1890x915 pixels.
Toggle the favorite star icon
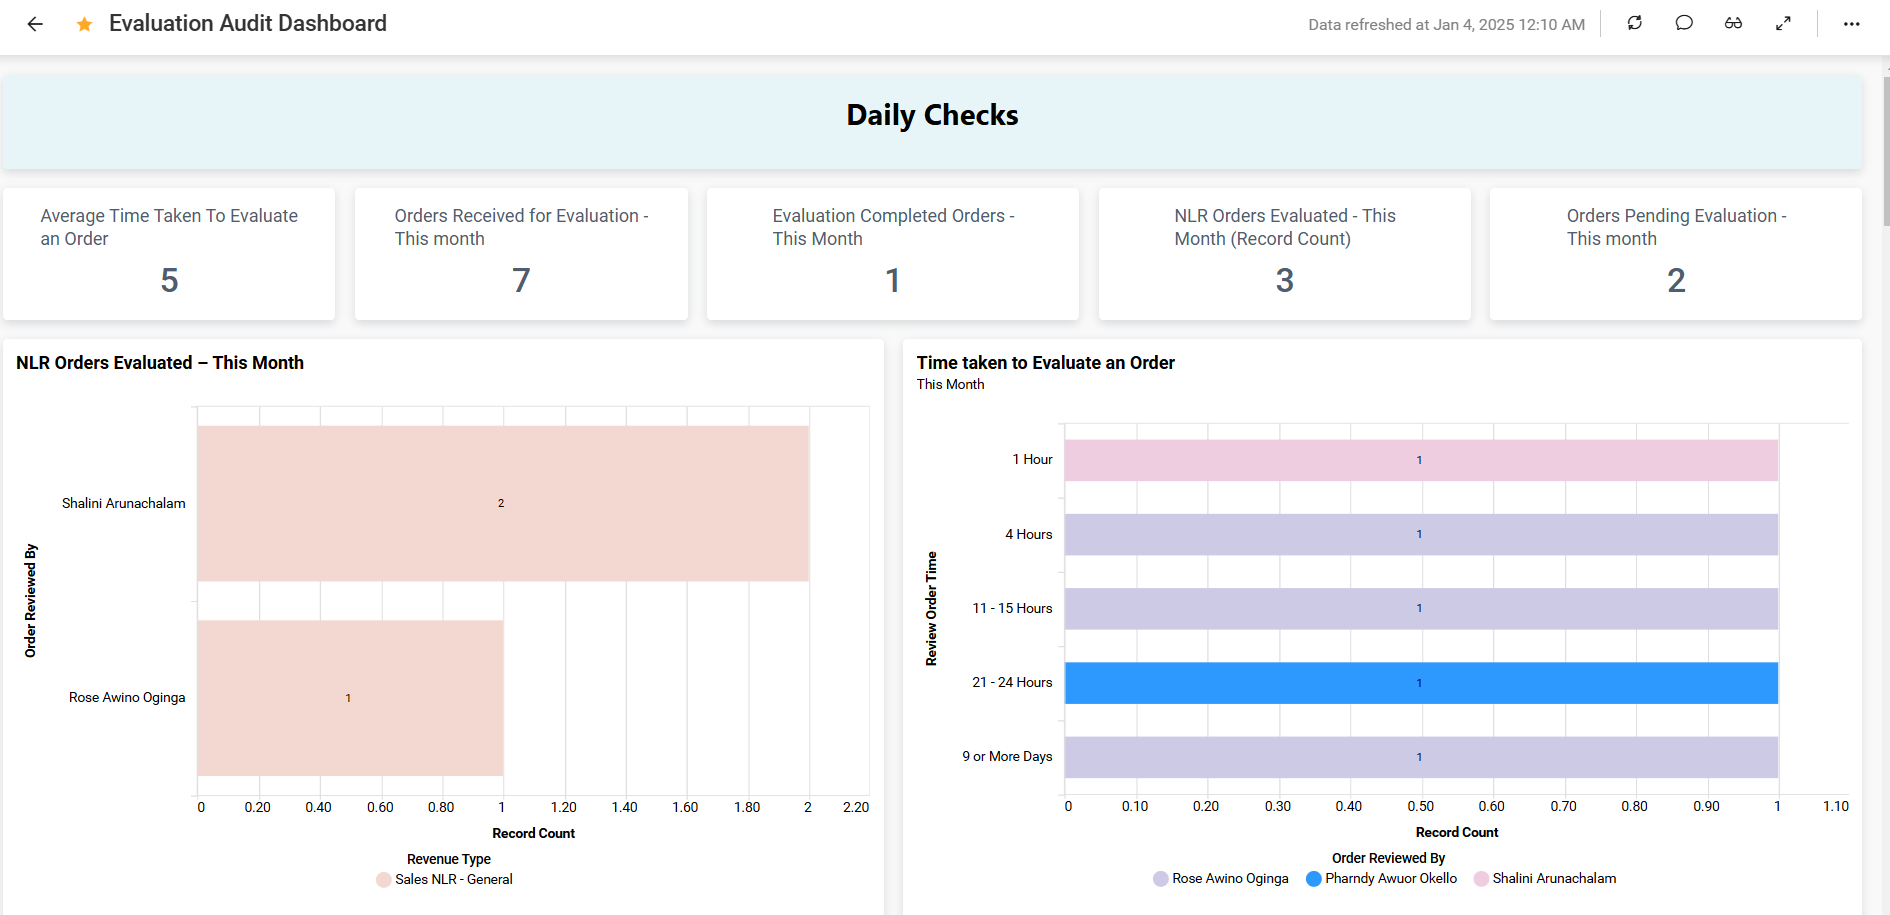(85, 24)
